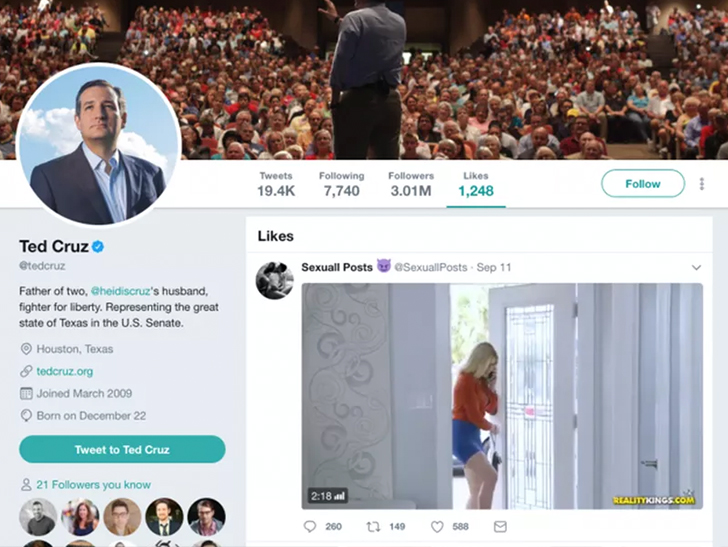
Task: Switch to the Following tab
Action: [x=341, y=184]
